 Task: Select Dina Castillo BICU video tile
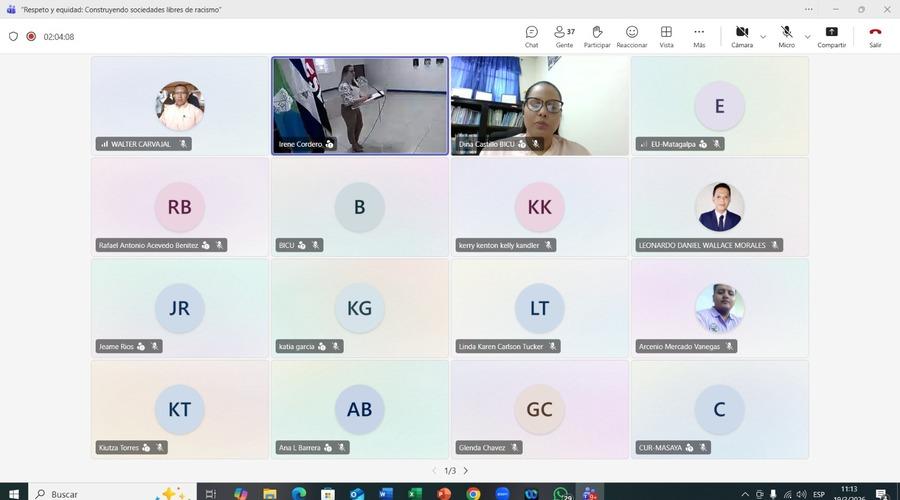point(540,105)
